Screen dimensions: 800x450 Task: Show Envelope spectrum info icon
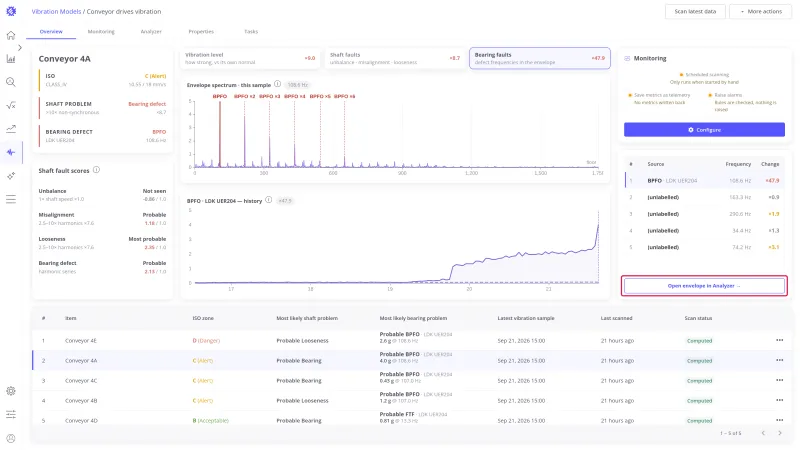point(278,84)
